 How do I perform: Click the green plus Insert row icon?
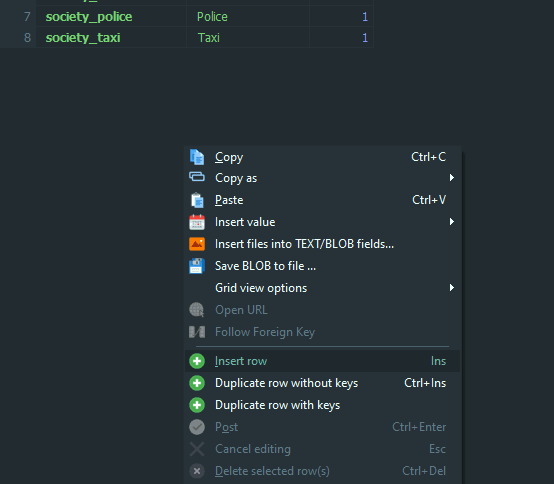197,361
